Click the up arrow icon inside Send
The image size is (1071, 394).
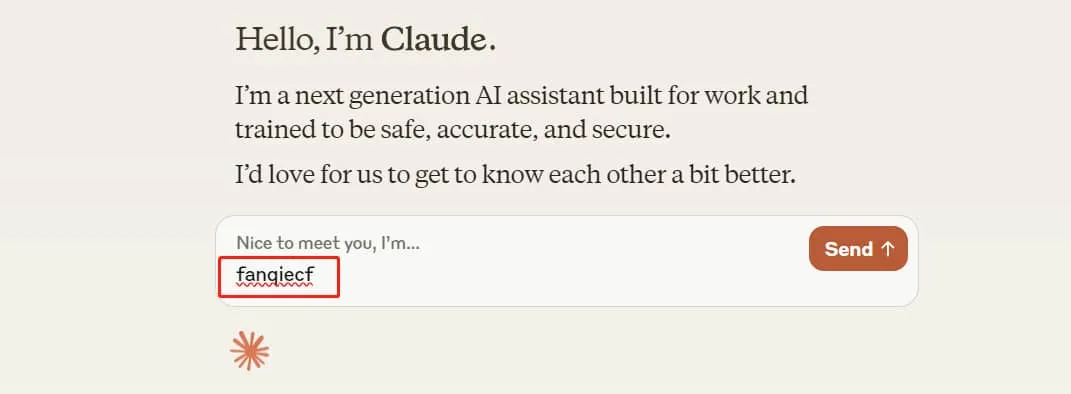tap(887, 249)
